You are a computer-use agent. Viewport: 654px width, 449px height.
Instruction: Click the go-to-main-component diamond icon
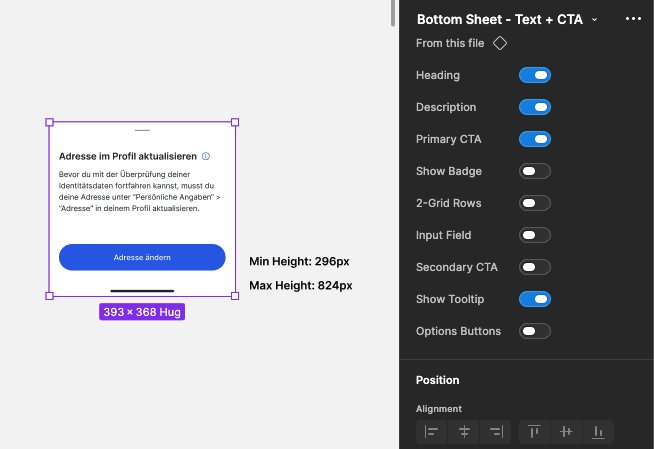(x=500, y=43)
